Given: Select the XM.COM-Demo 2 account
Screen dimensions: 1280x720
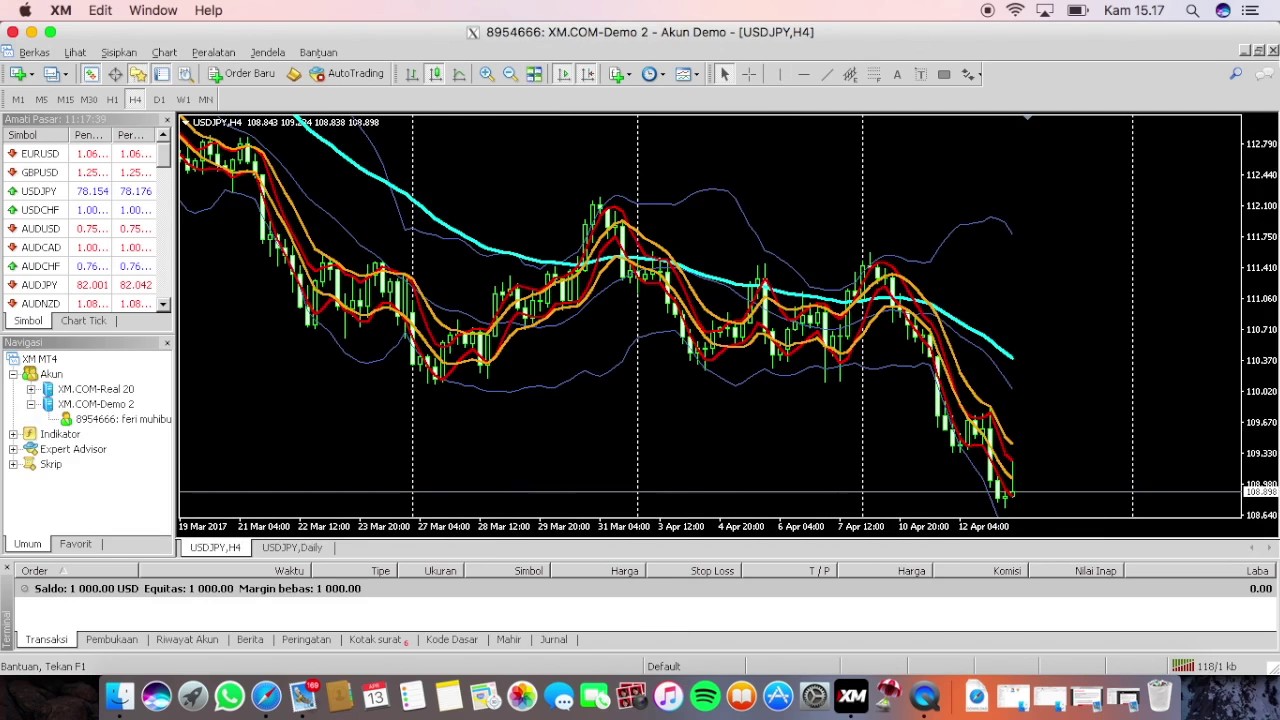Looking at the screenshot, I should (x=95, y=404).
